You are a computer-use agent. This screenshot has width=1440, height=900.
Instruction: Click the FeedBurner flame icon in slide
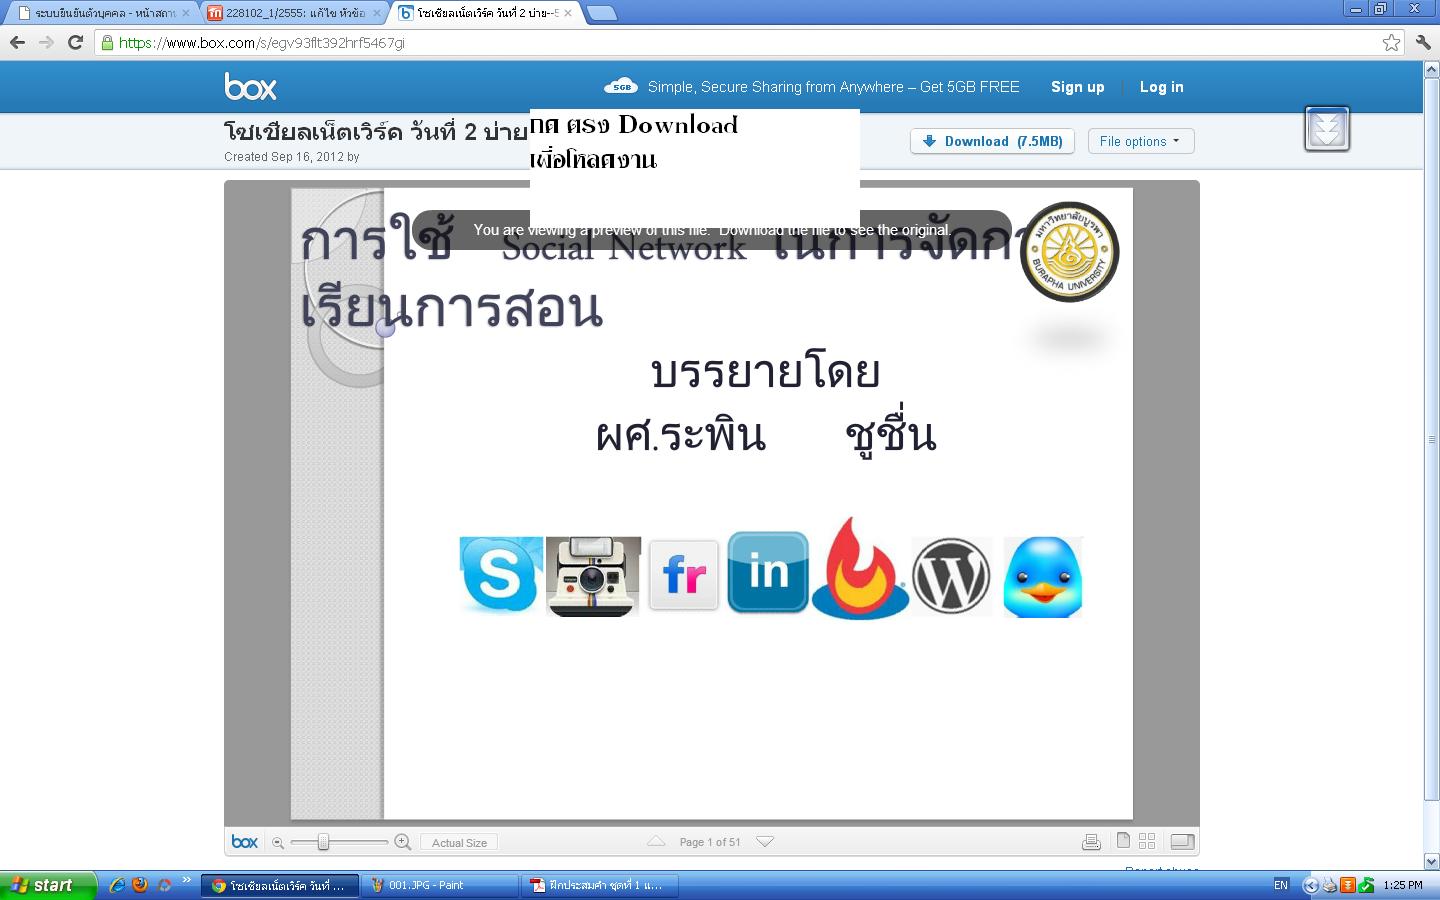tap(860, 569)
